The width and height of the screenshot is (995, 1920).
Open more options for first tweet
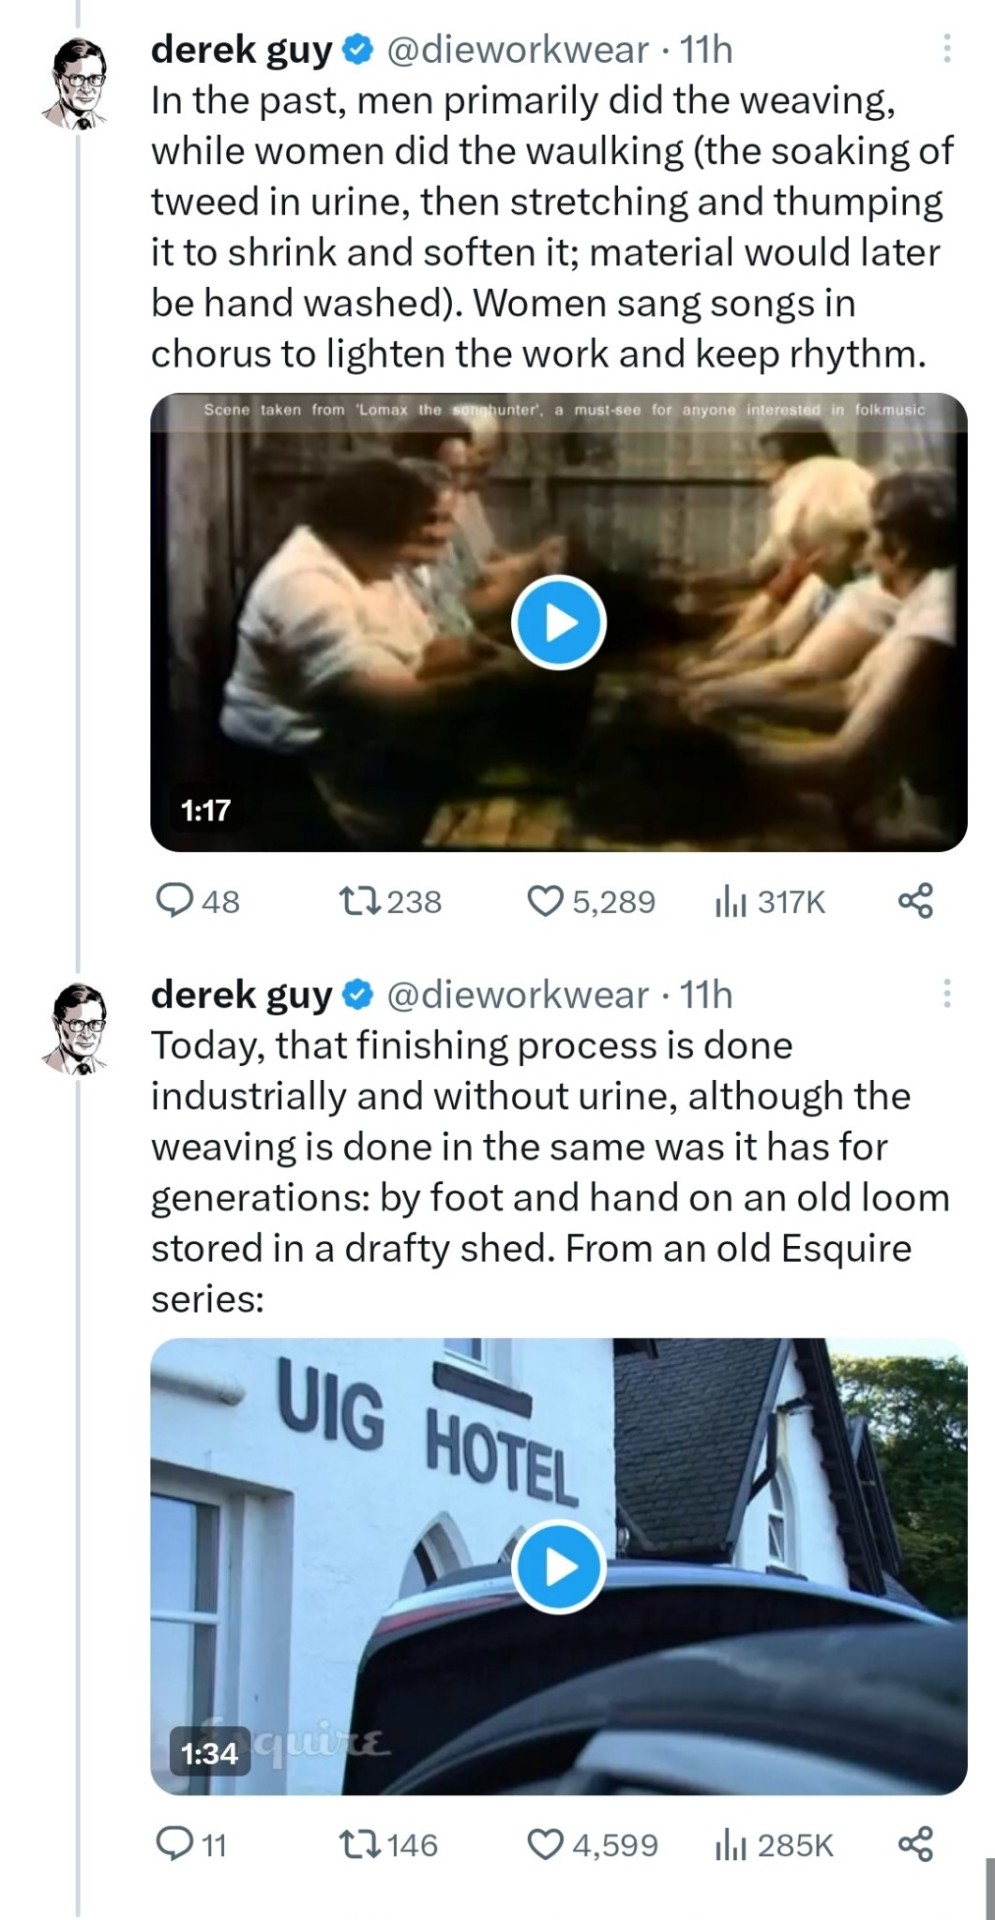(946, 48)
